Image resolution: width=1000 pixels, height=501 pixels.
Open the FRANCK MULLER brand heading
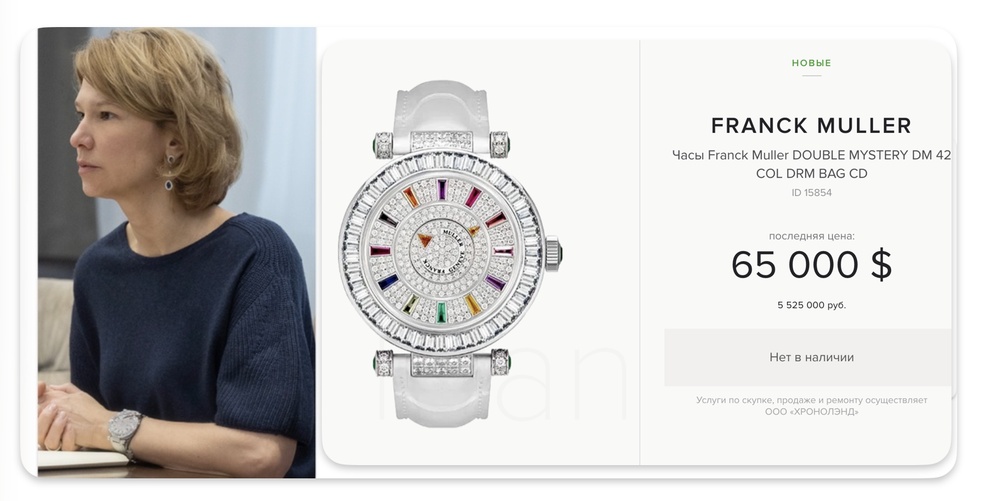pos(811,126)
